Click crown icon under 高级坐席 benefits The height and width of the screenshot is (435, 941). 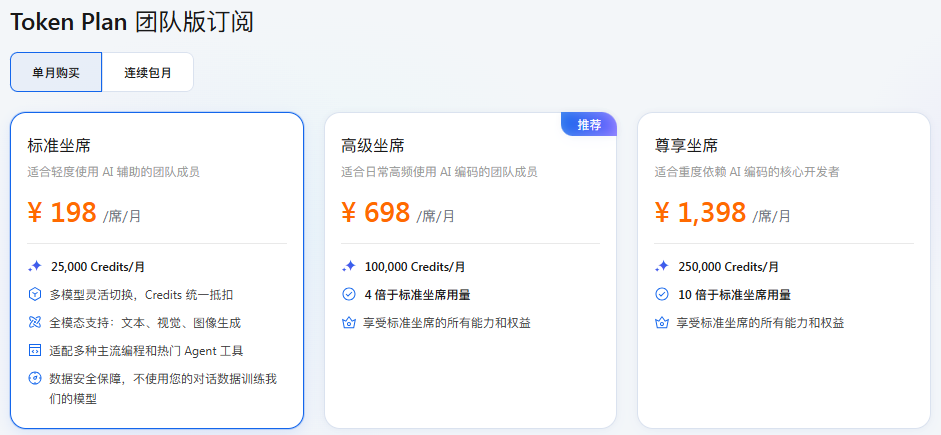point(349,323)
